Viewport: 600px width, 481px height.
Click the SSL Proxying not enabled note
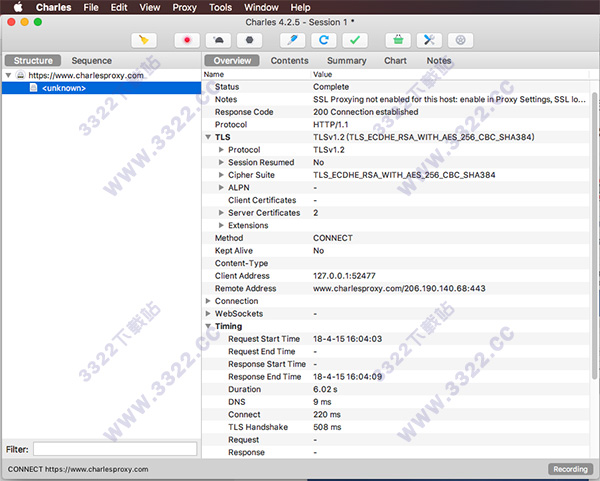(x=449, y=99)
